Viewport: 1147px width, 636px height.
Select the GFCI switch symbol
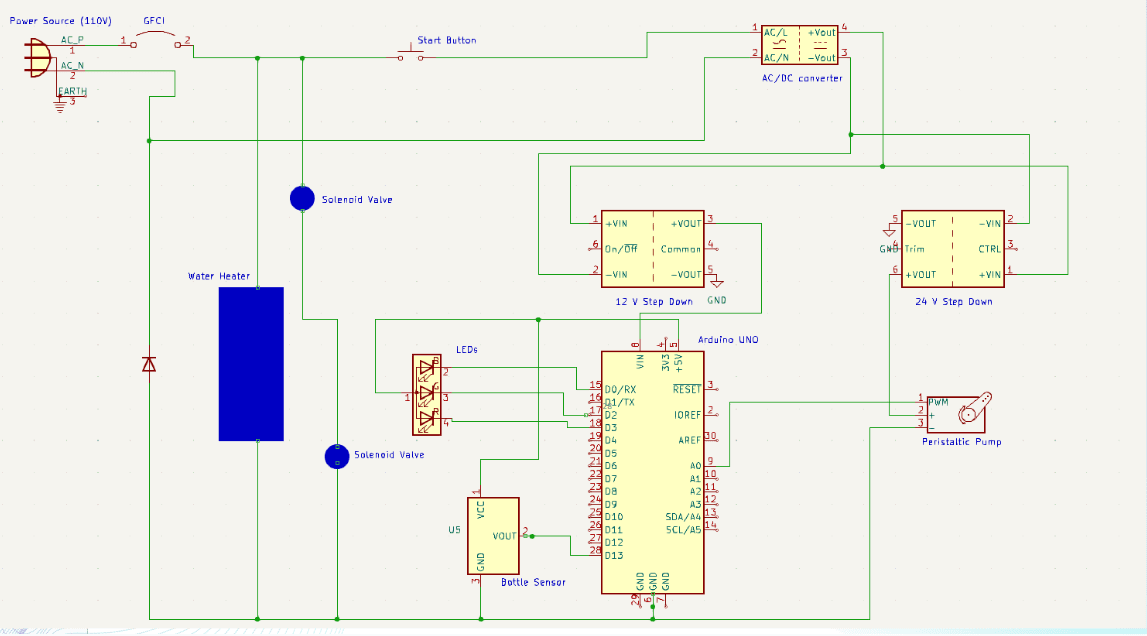155,38
